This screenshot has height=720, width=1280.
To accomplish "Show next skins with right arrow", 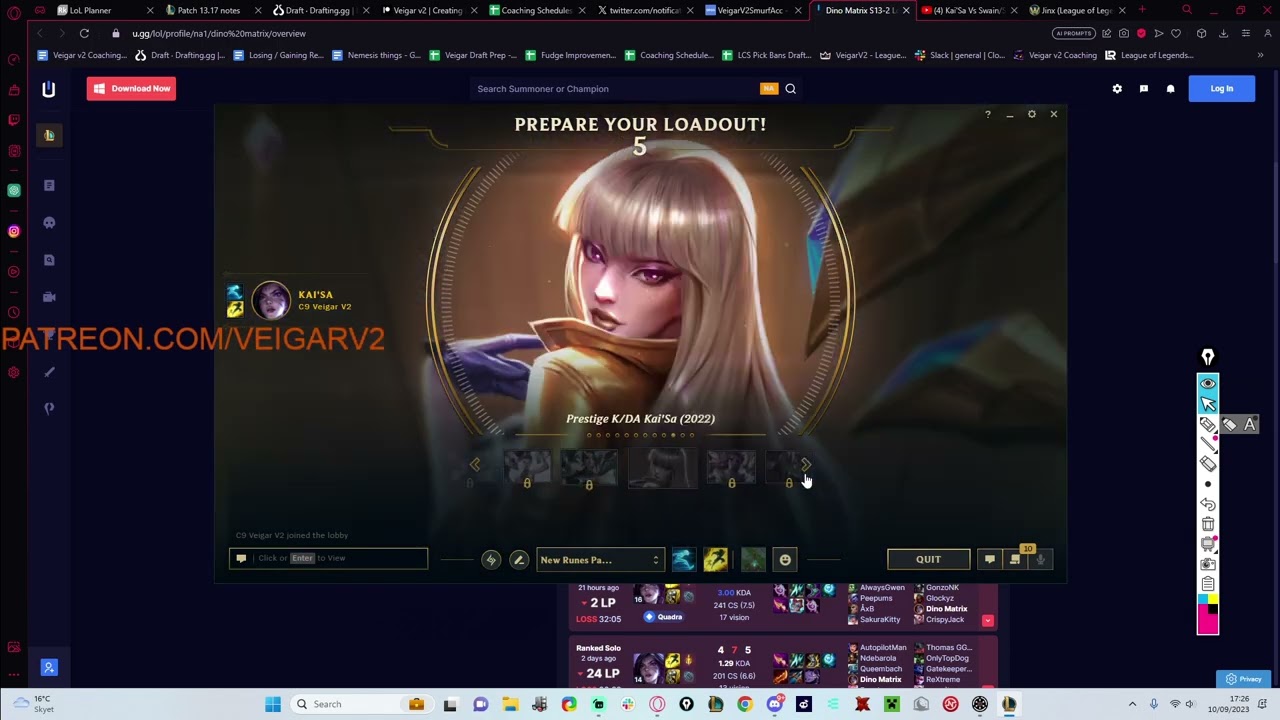I will (806, 465).
